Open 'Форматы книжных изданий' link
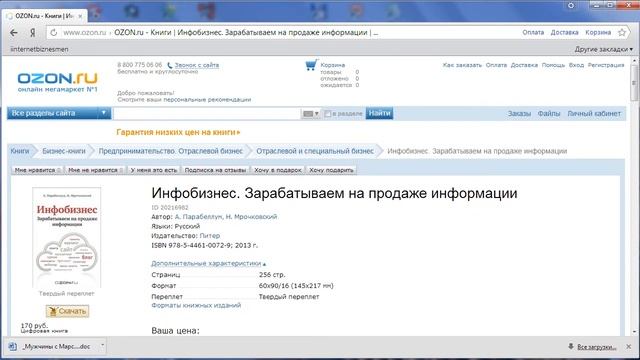The image size is (640, 360). (196, 305)
